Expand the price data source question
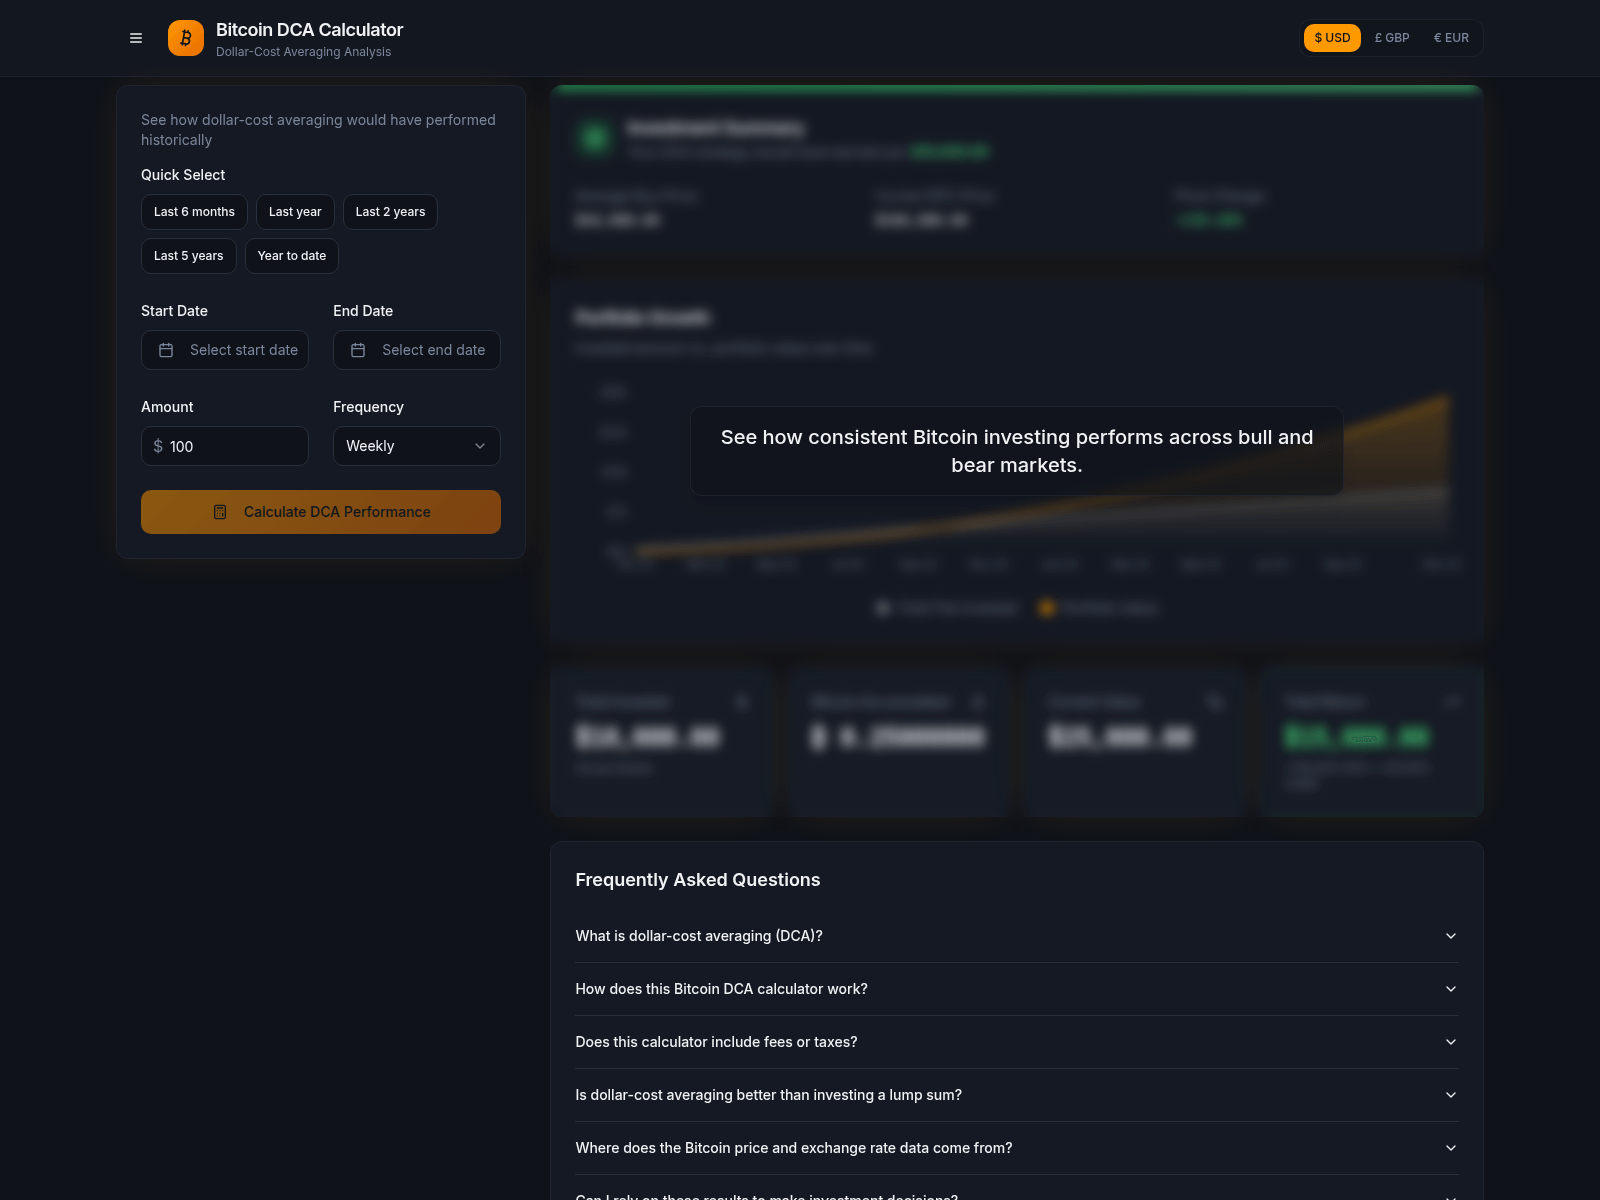 pyautogui.click(x=1017, y=1148)
